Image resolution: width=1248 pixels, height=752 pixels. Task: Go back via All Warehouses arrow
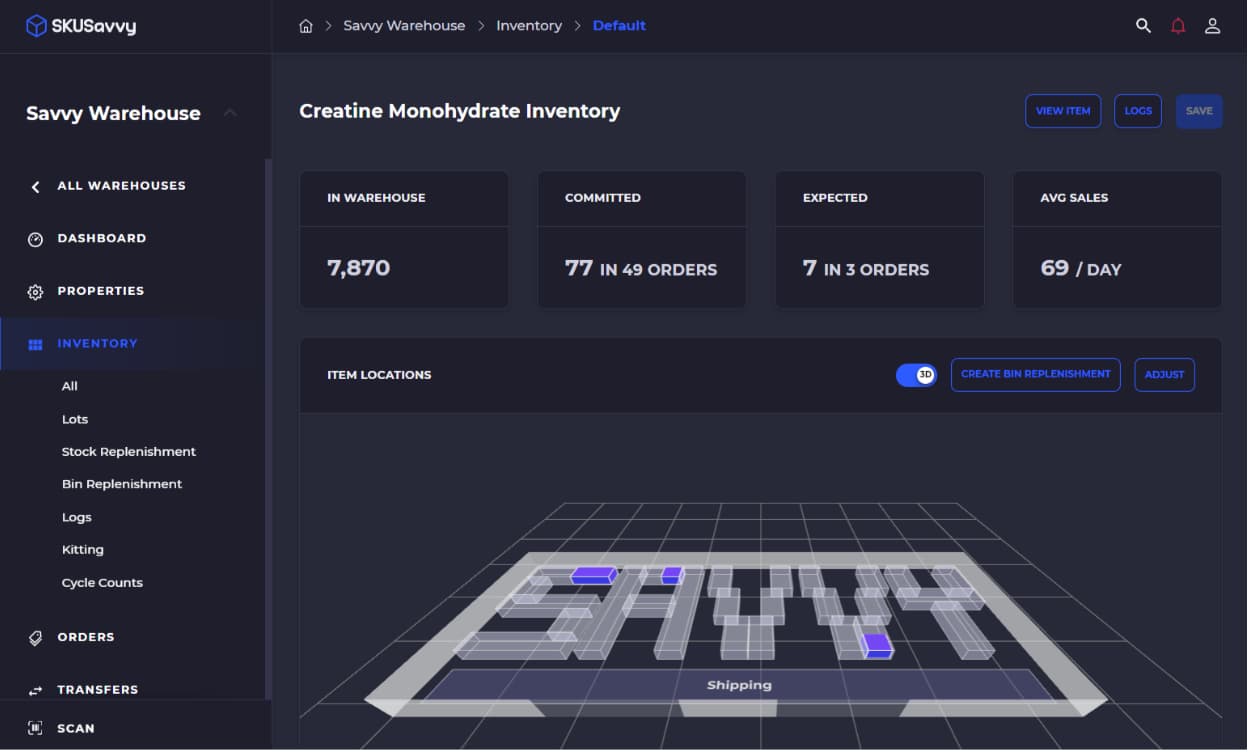pos(36,187)
